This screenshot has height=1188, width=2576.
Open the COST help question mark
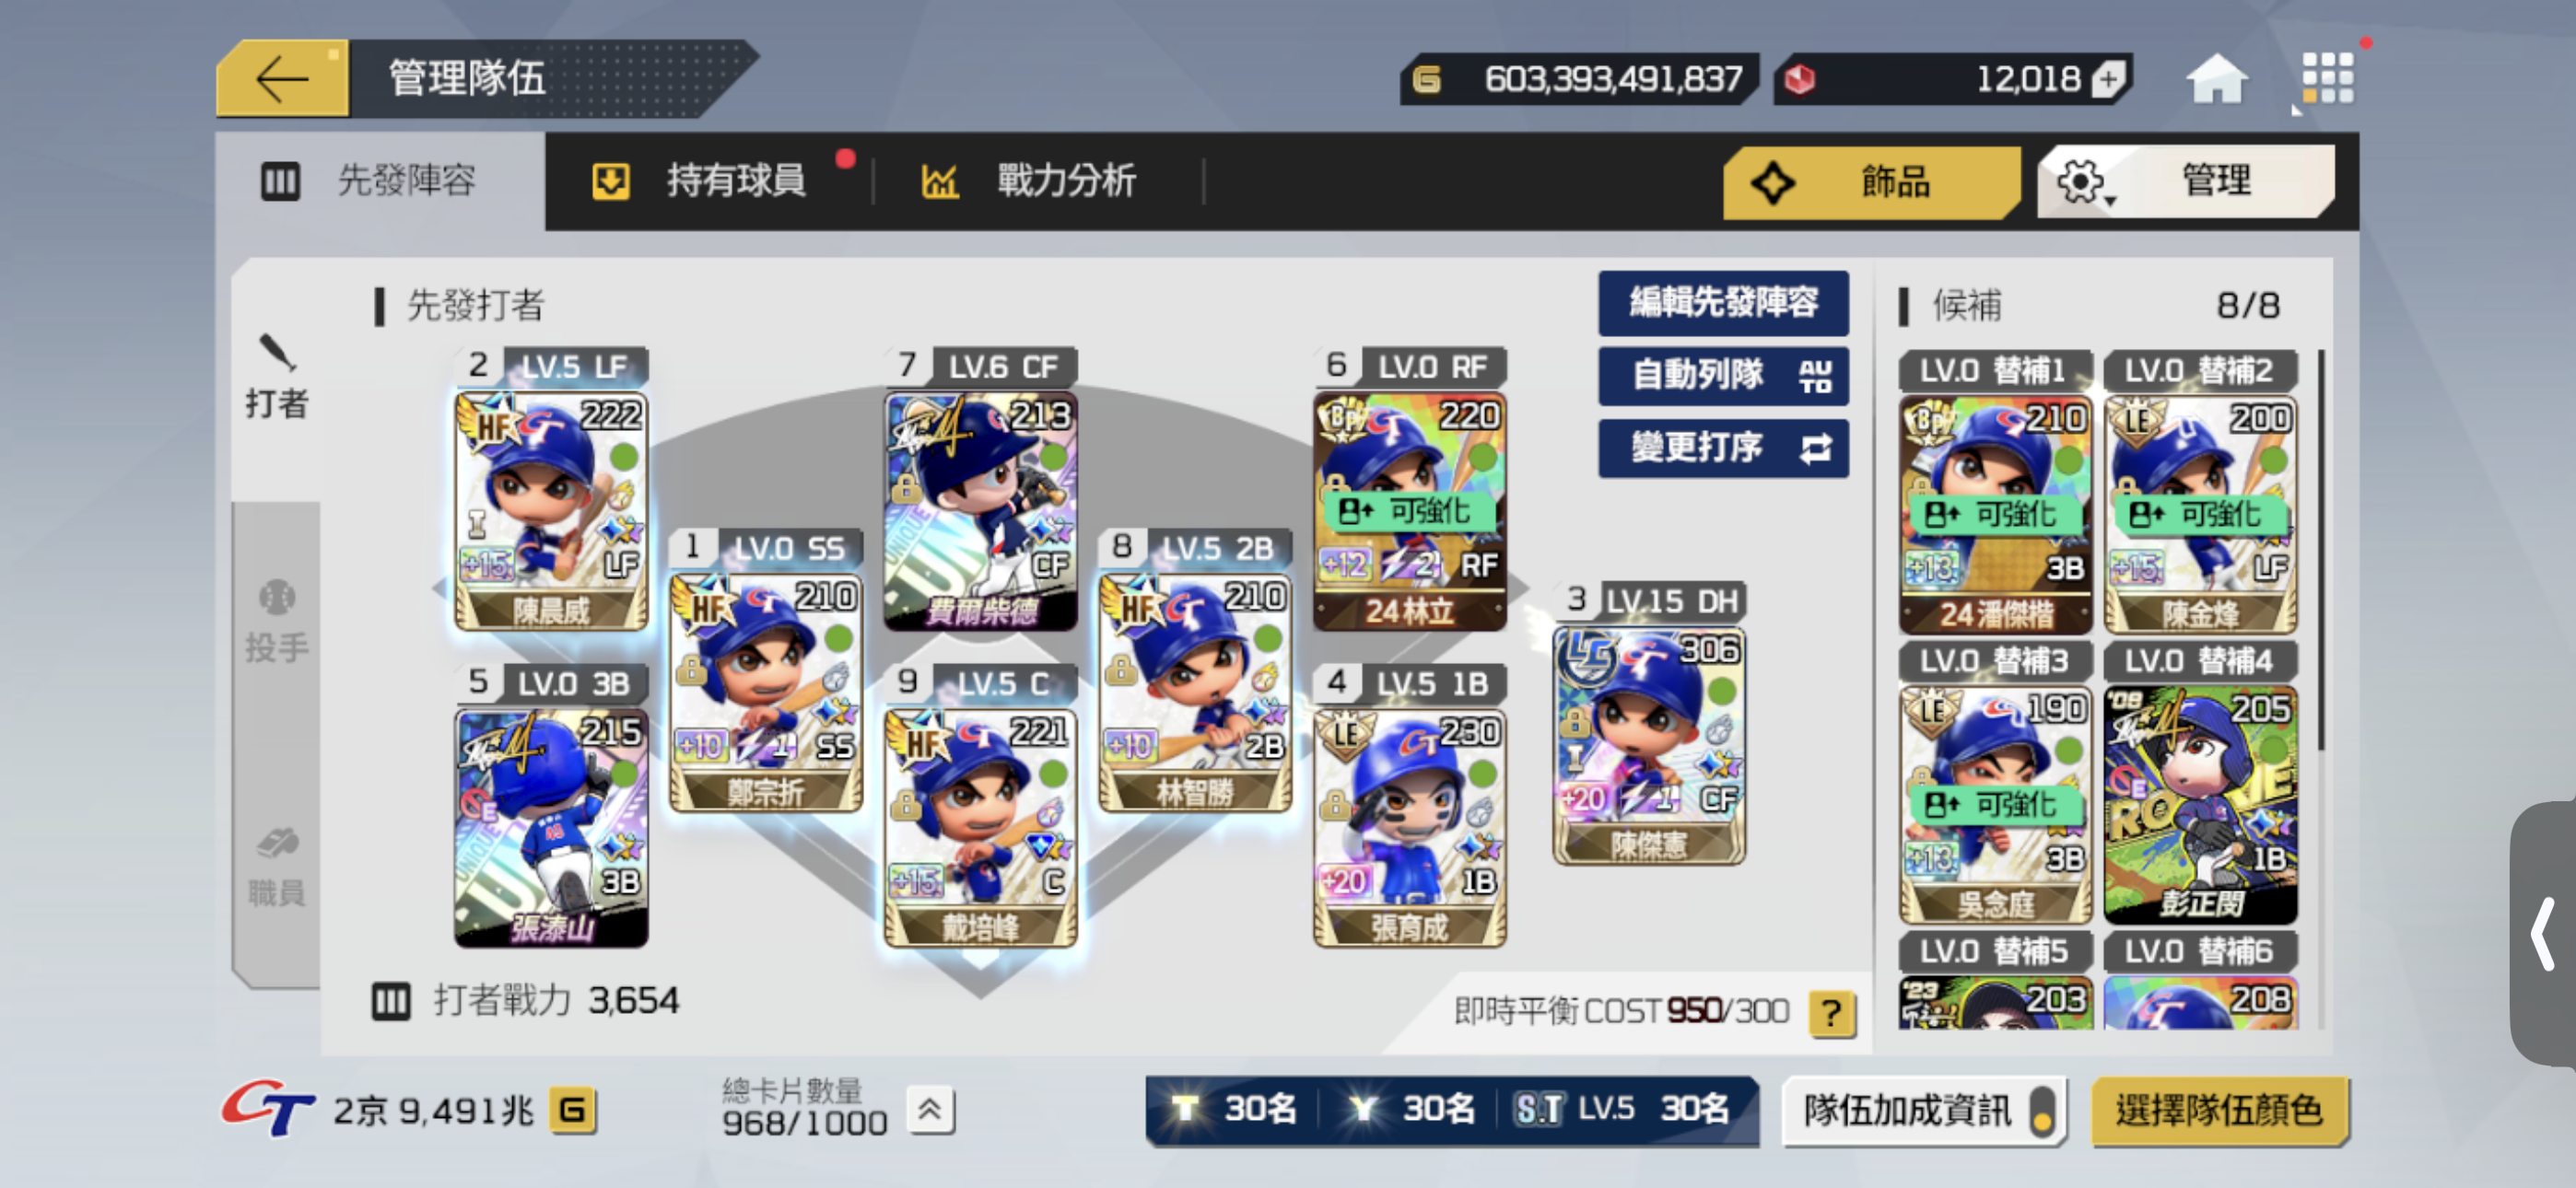(1830, 1013)
